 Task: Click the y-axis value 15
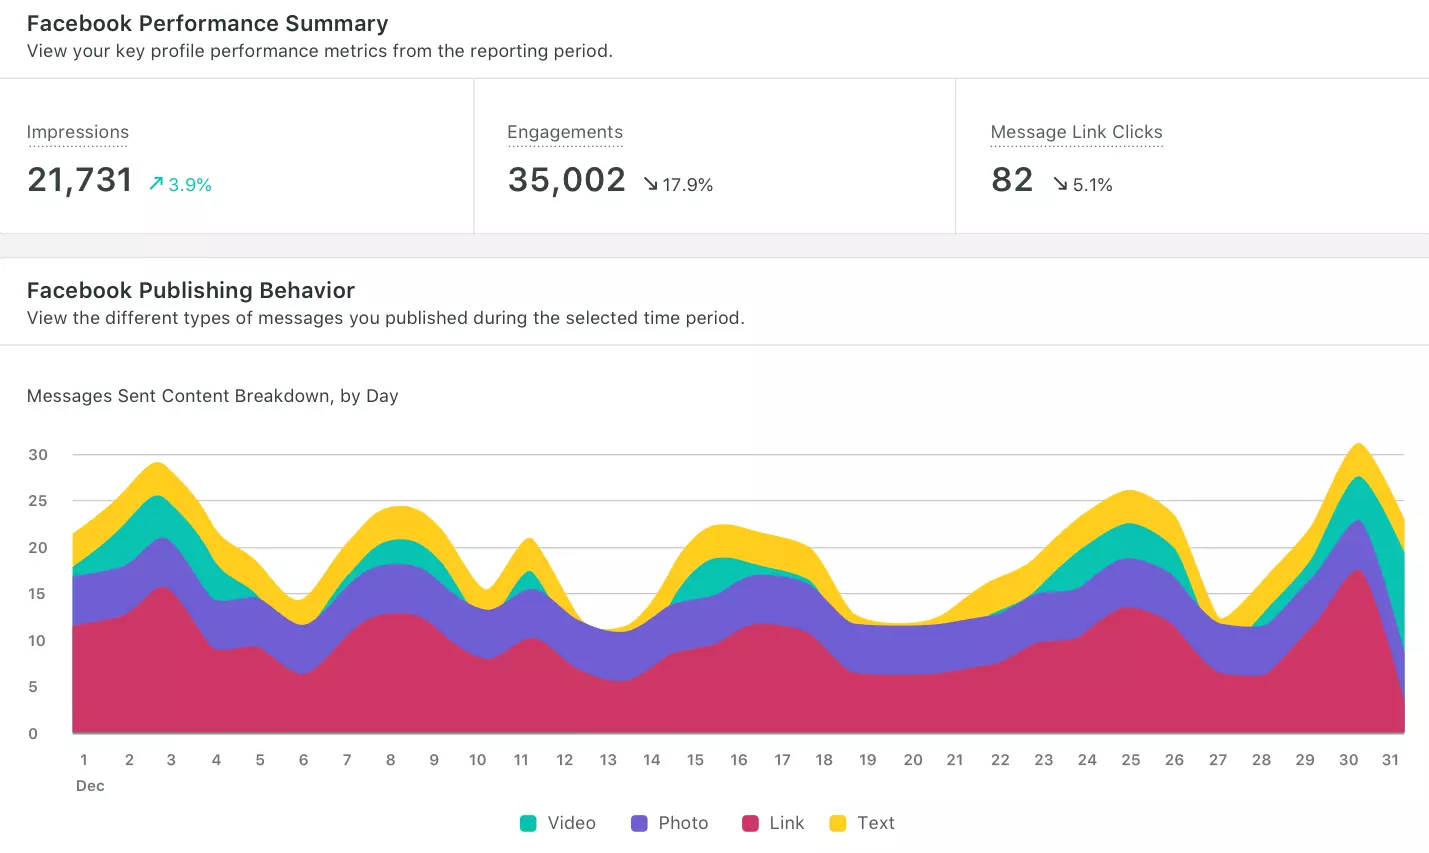click(38, 594)
